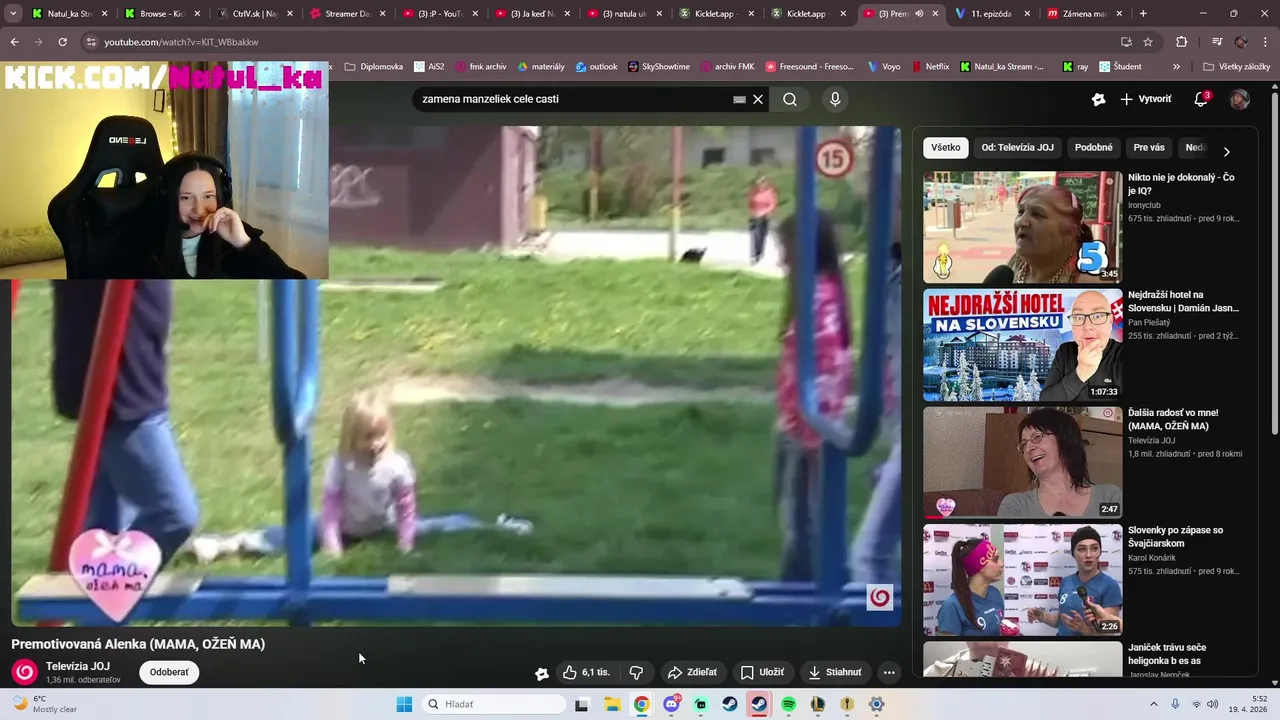Viewport: 1280px width, 720px height.
Task: Show more filter chips with right chevron
Action: coord(1226,152)
